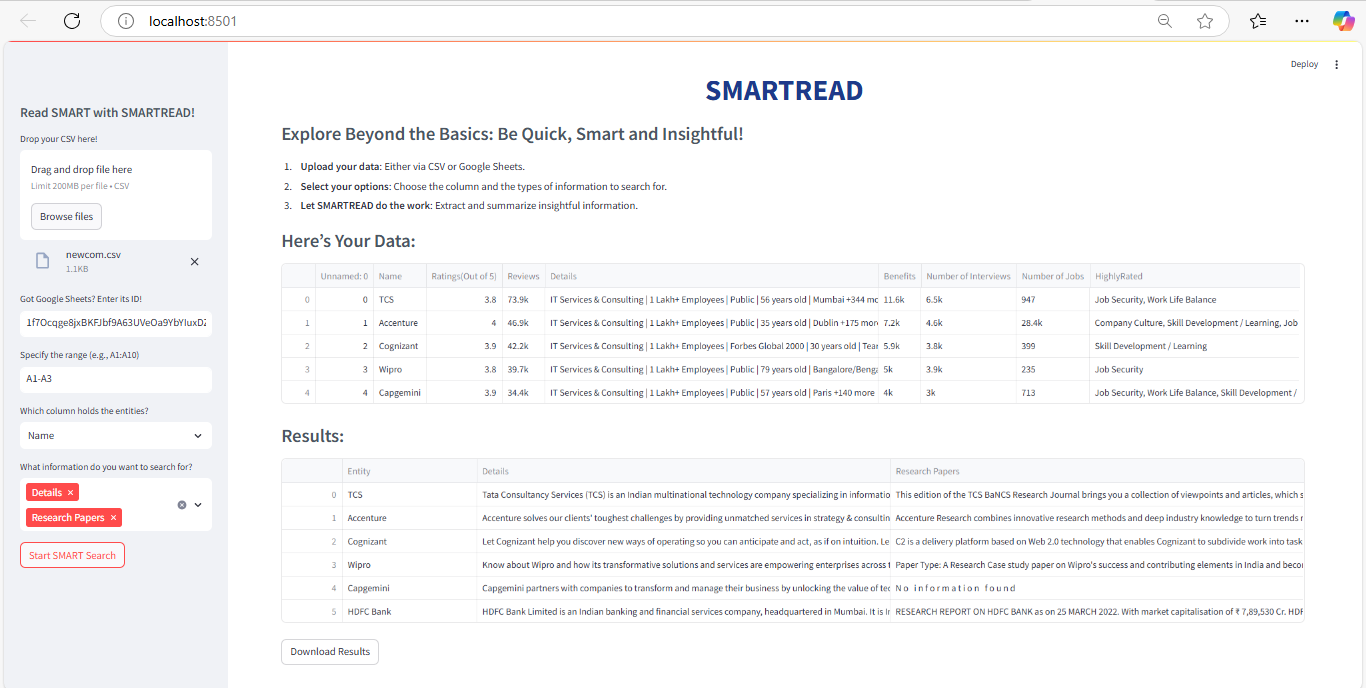
Task: Expand the search information multiselect dropdown
Action: (196, 505)
